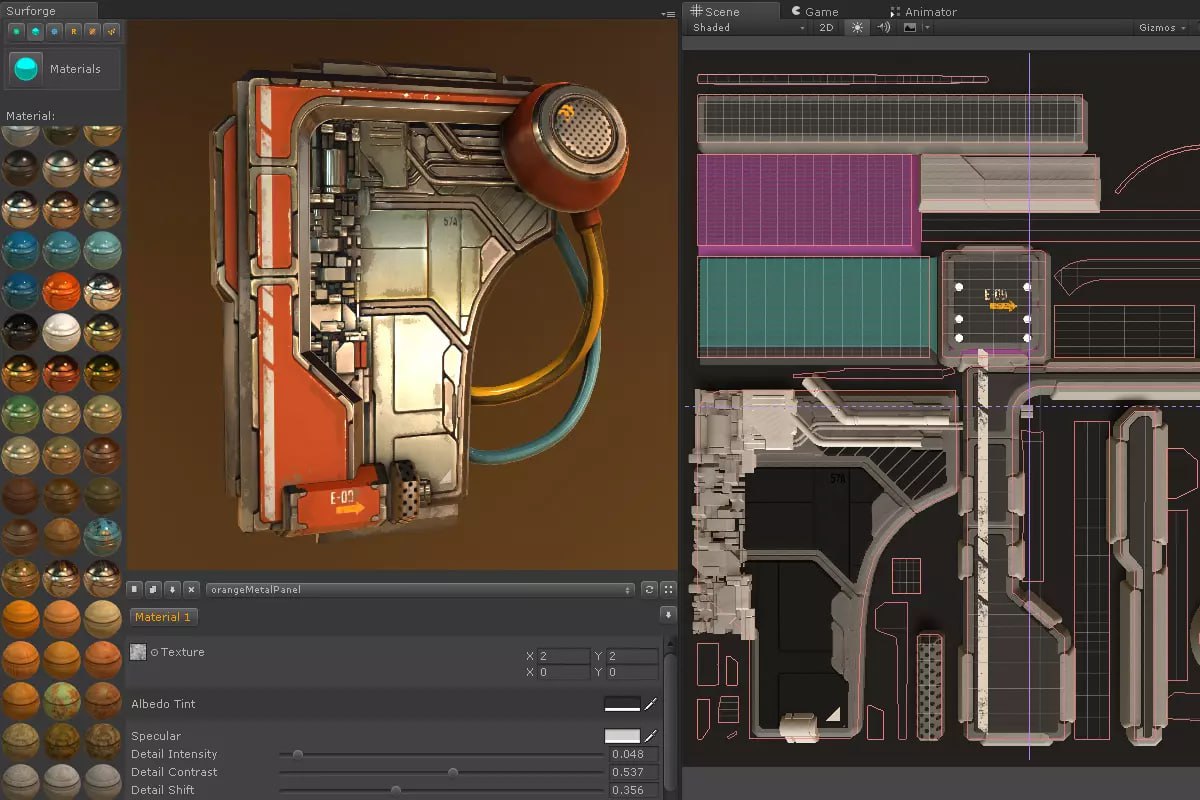Click the X icon left of orangeMetalPanel
This screenshot has height=800, width=1200.
click(190, 590)
